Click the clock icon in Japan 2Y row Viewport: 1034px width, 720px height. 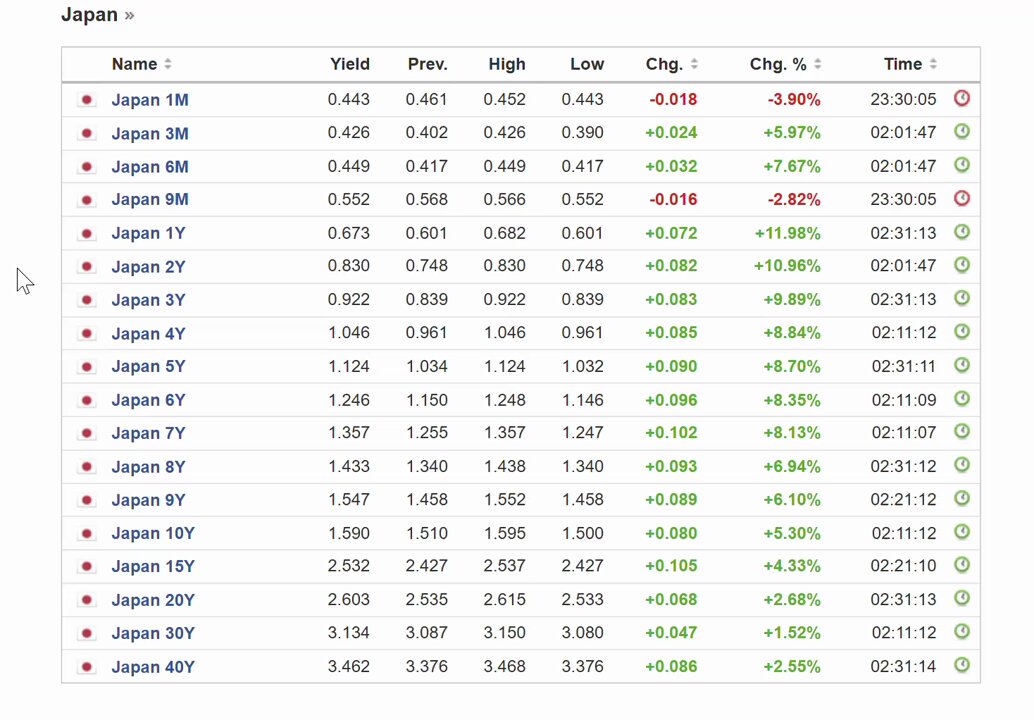pos(962,264)
